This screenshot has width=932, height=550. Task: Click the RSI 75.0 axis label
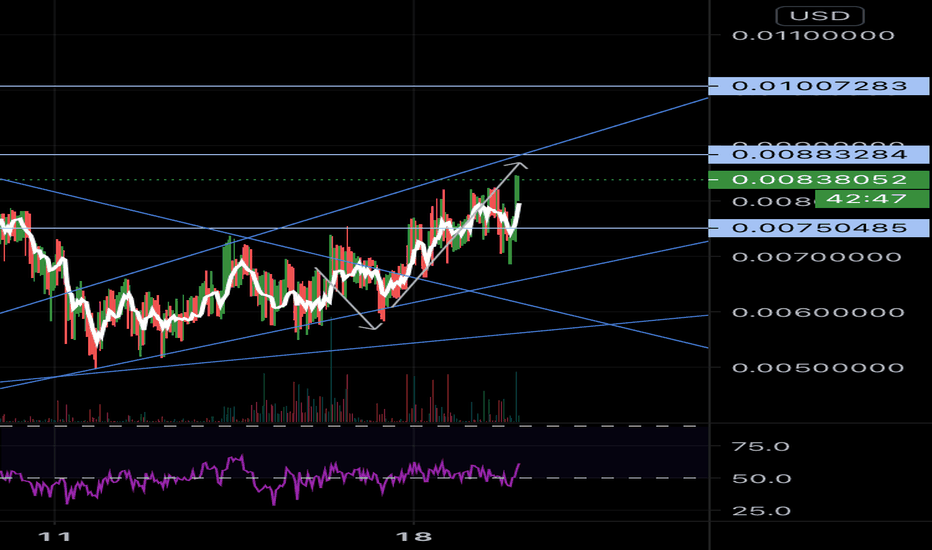click(761, 447)
